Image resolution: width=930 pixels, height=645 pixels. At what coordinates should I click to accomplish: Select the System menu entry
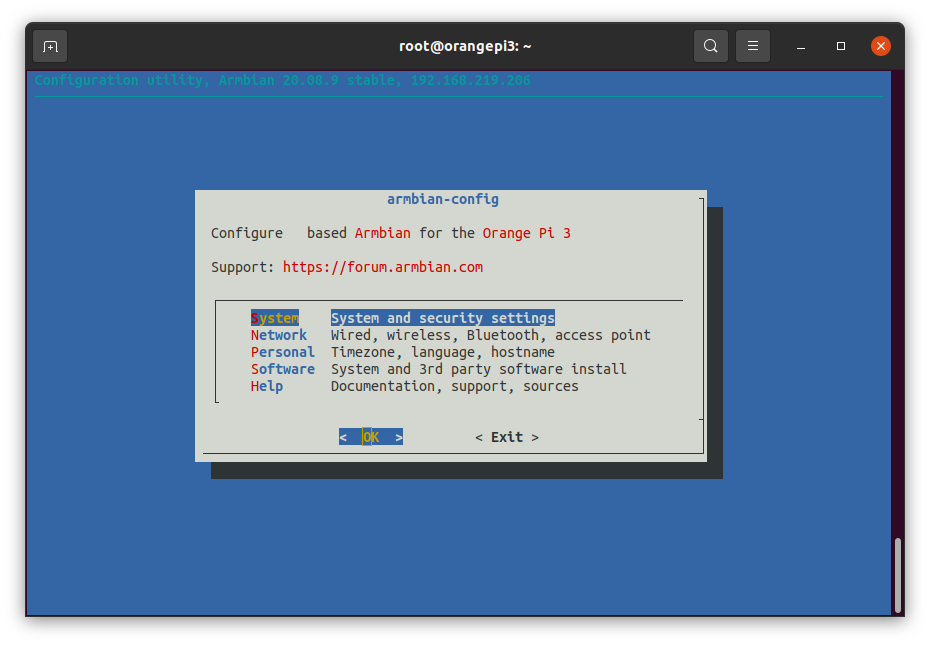(x=275, y=318)
